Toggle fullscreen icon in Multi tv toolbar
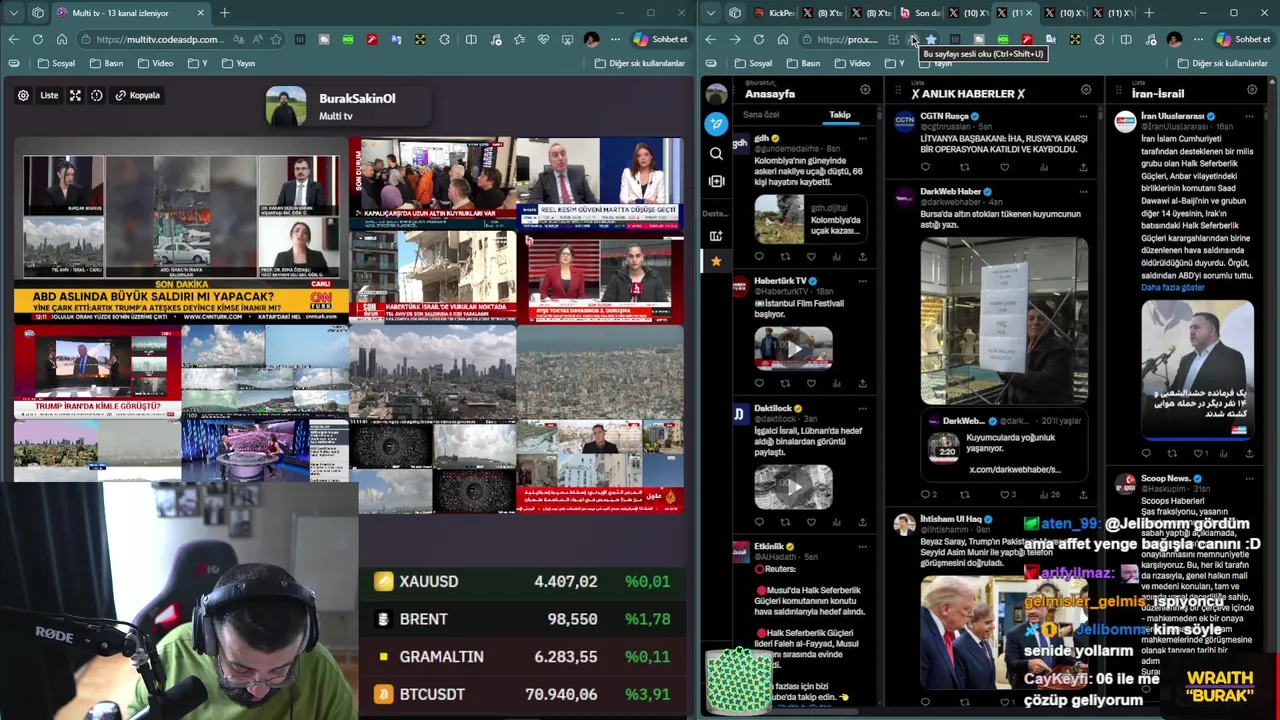 (75, 95)
